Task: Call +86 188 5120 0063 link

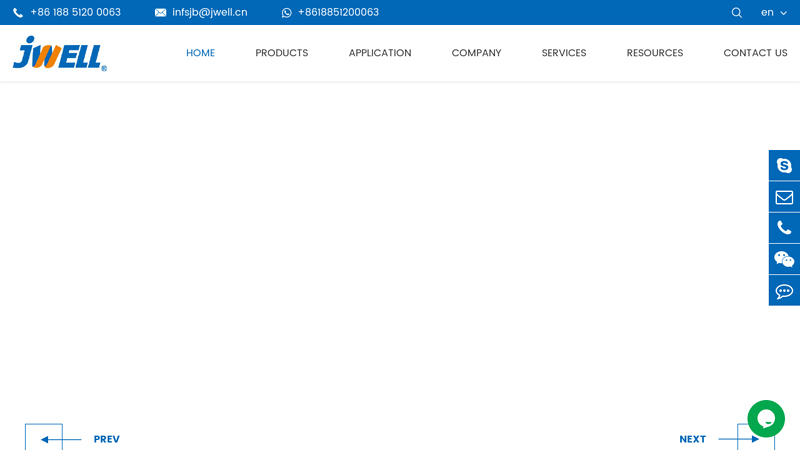Action: [x=76, y=12]
